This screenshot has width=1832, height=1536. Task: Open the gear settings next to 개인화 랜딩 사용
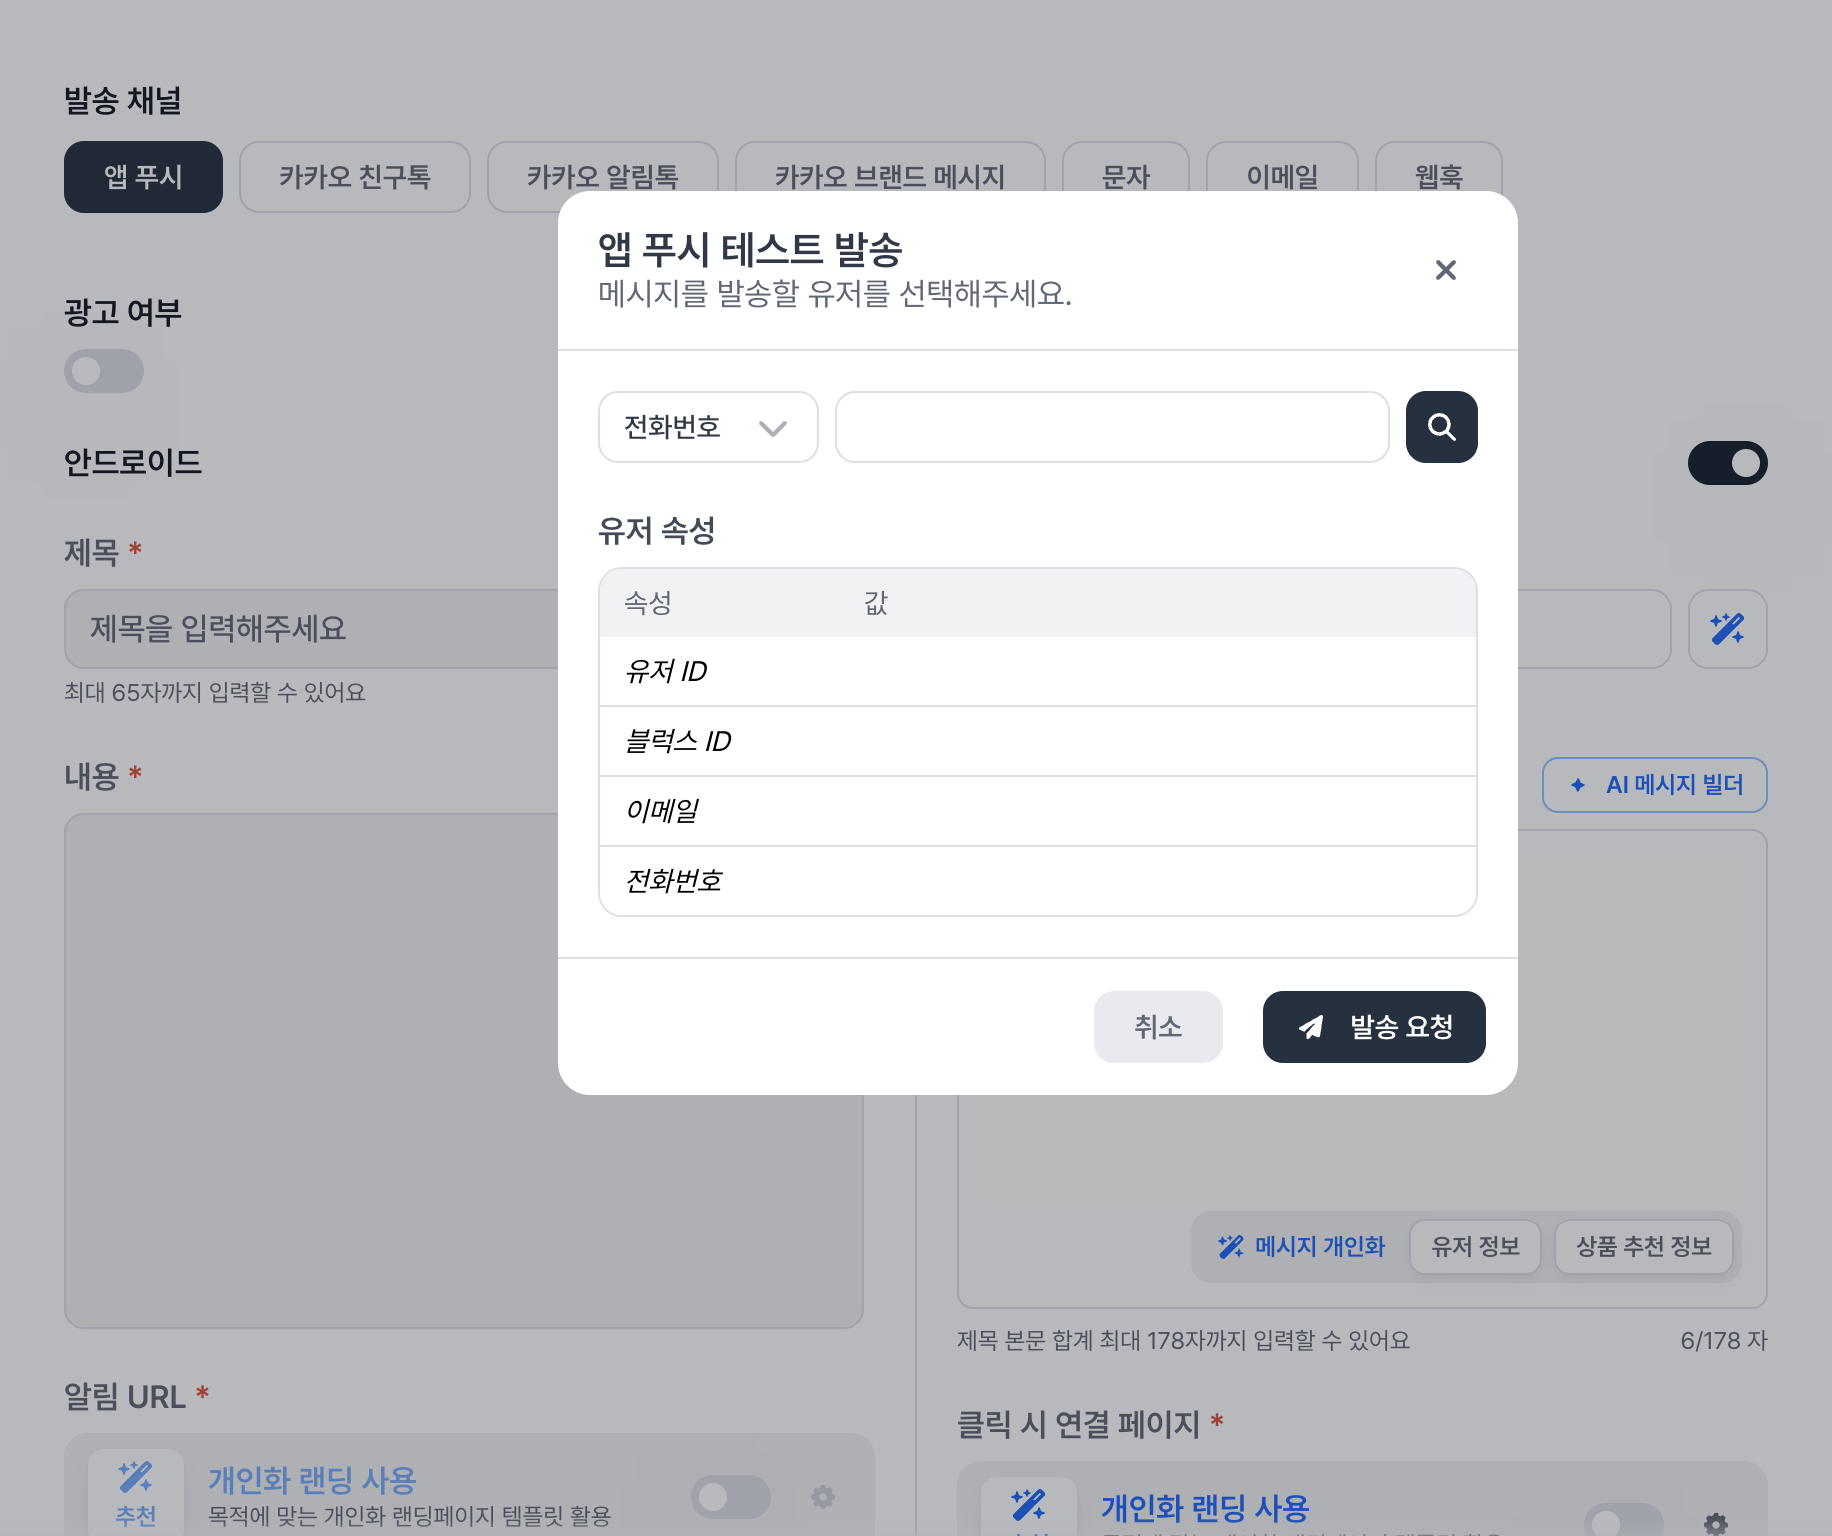click(822, 1497)
